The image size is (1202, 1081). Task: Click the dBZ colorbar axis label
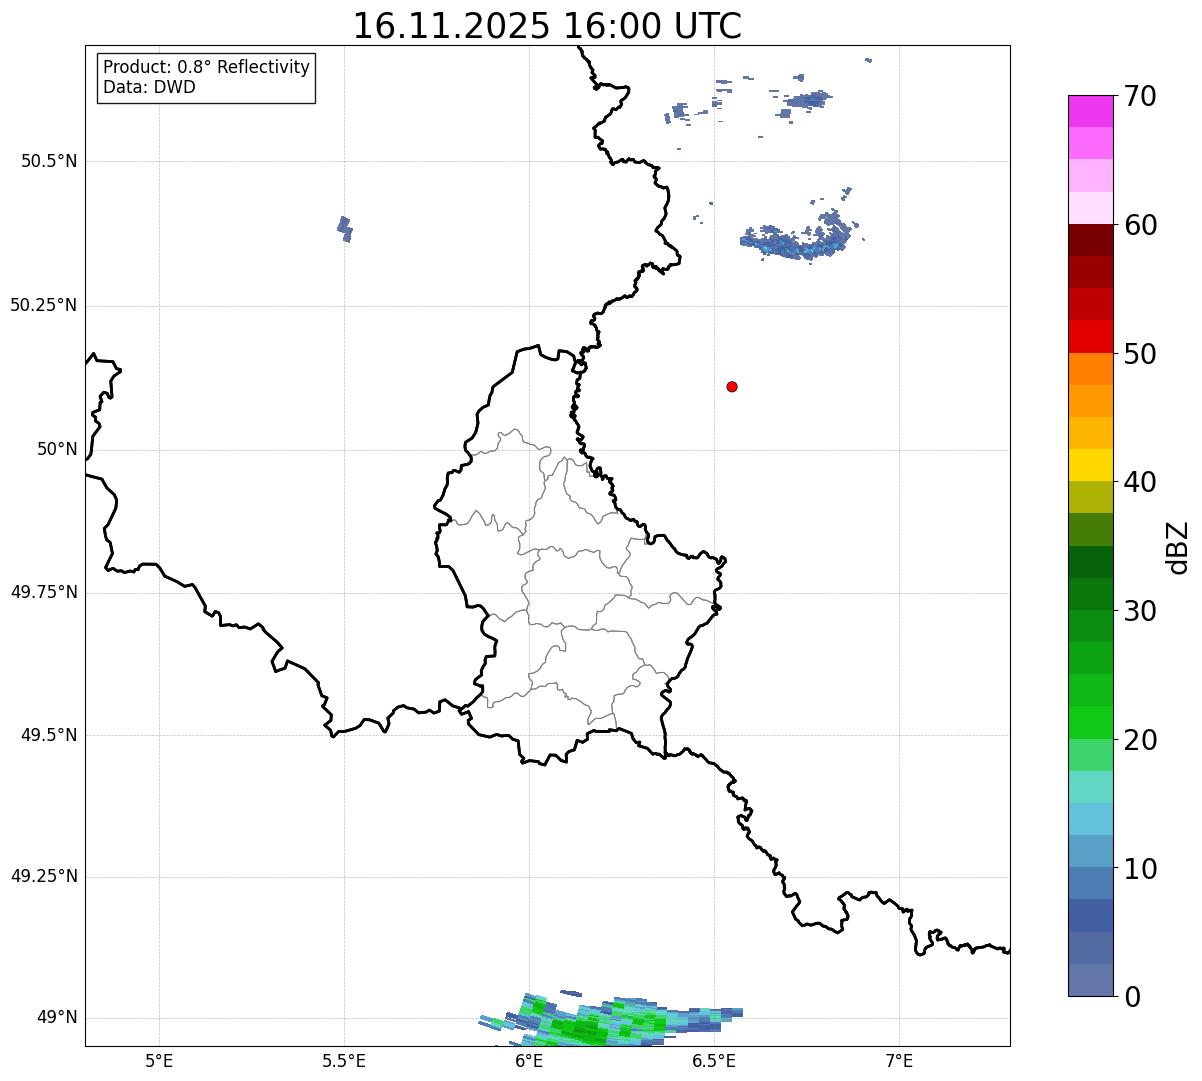click(1178, 546)
